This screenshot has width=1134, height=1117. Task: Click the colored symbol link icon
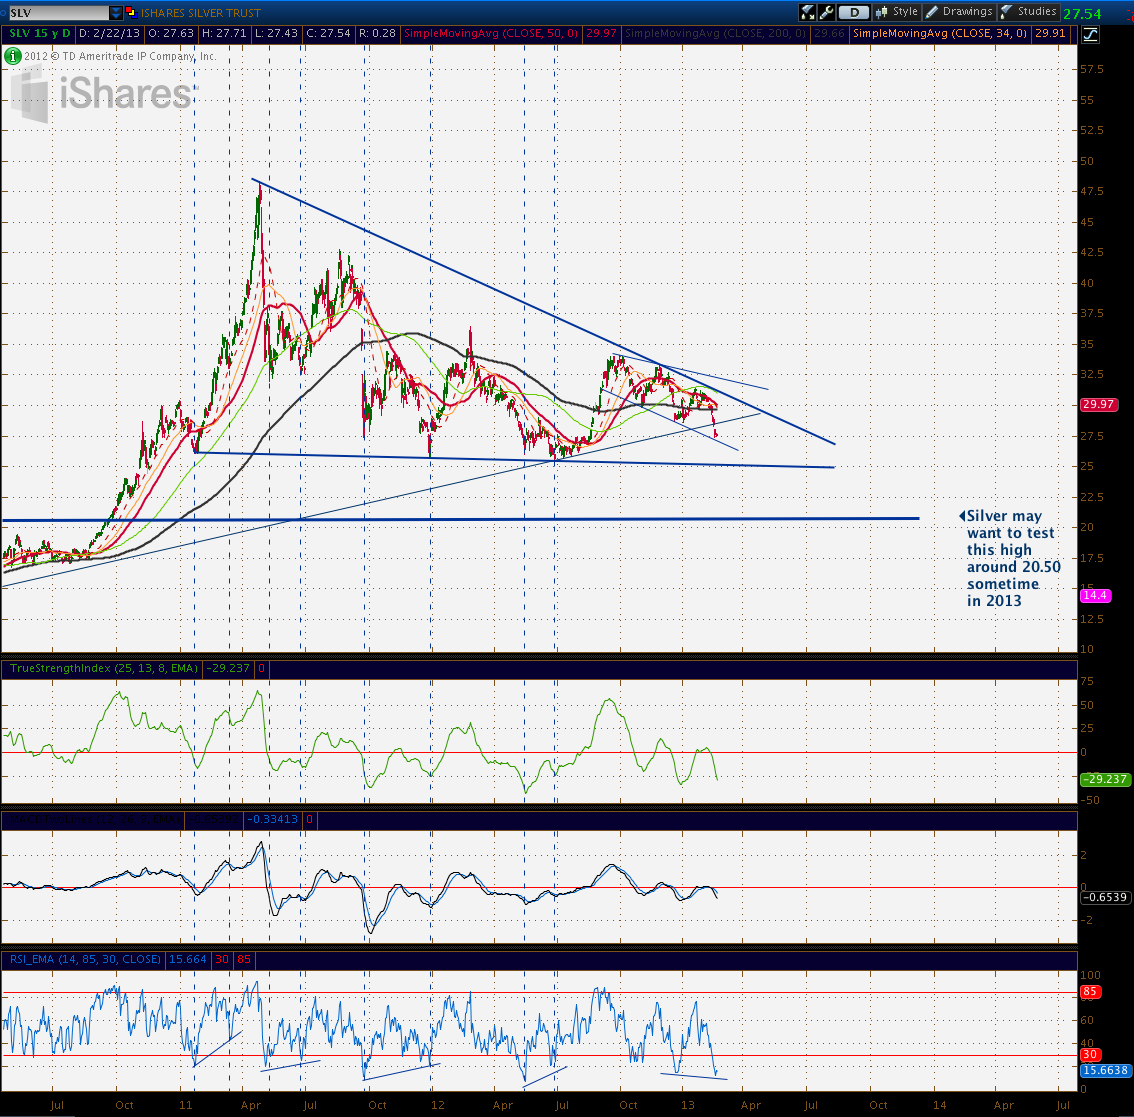tap(131, 12)
